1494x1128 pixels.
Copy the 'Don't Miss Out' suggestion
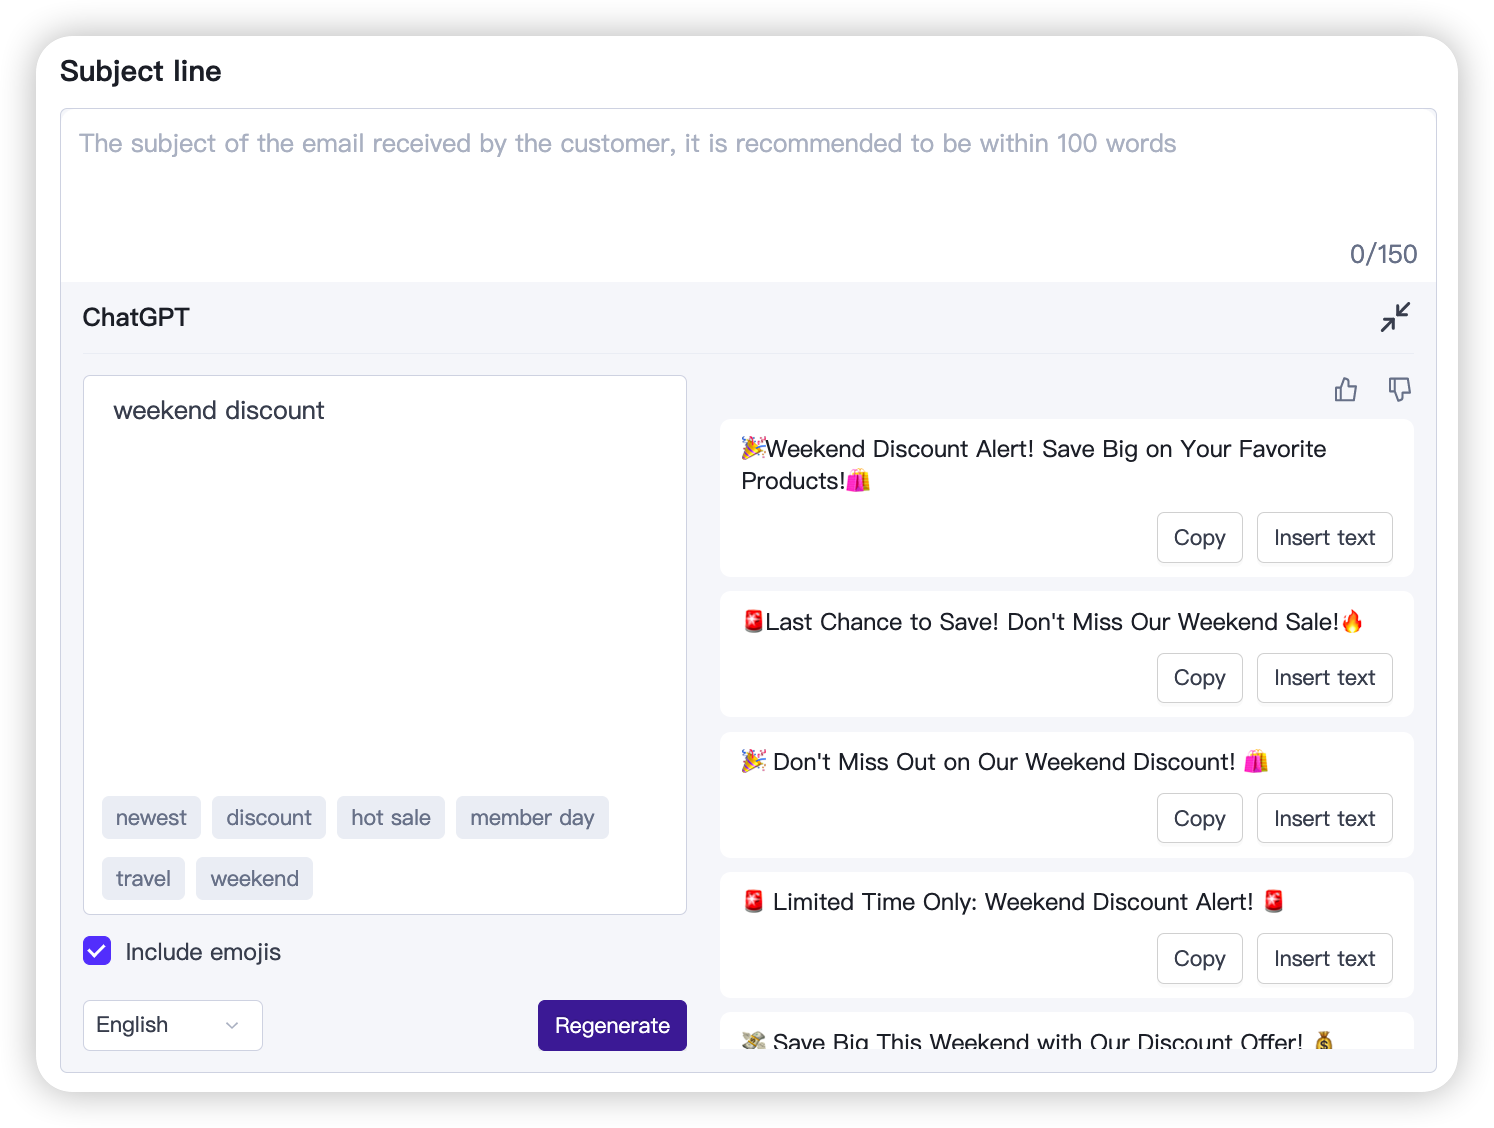[x=1199, y=818]
